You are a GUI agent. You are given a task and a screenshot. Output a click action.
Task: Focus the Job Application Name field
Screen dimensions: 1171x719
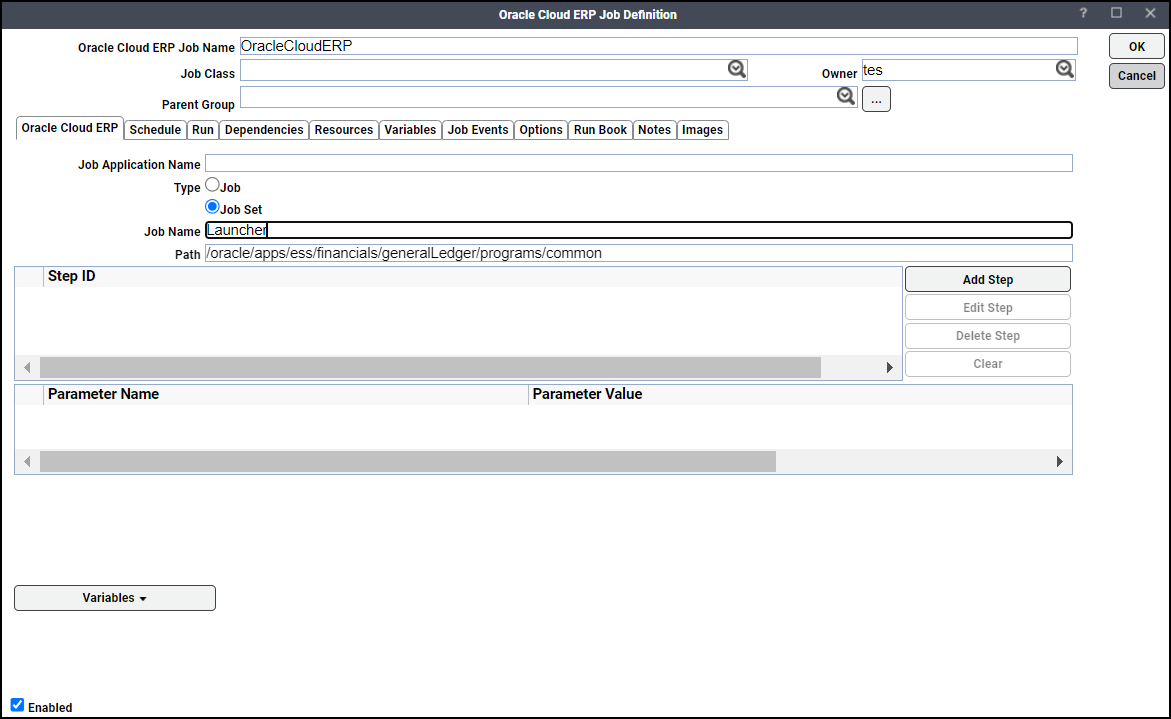pos(639,164)
